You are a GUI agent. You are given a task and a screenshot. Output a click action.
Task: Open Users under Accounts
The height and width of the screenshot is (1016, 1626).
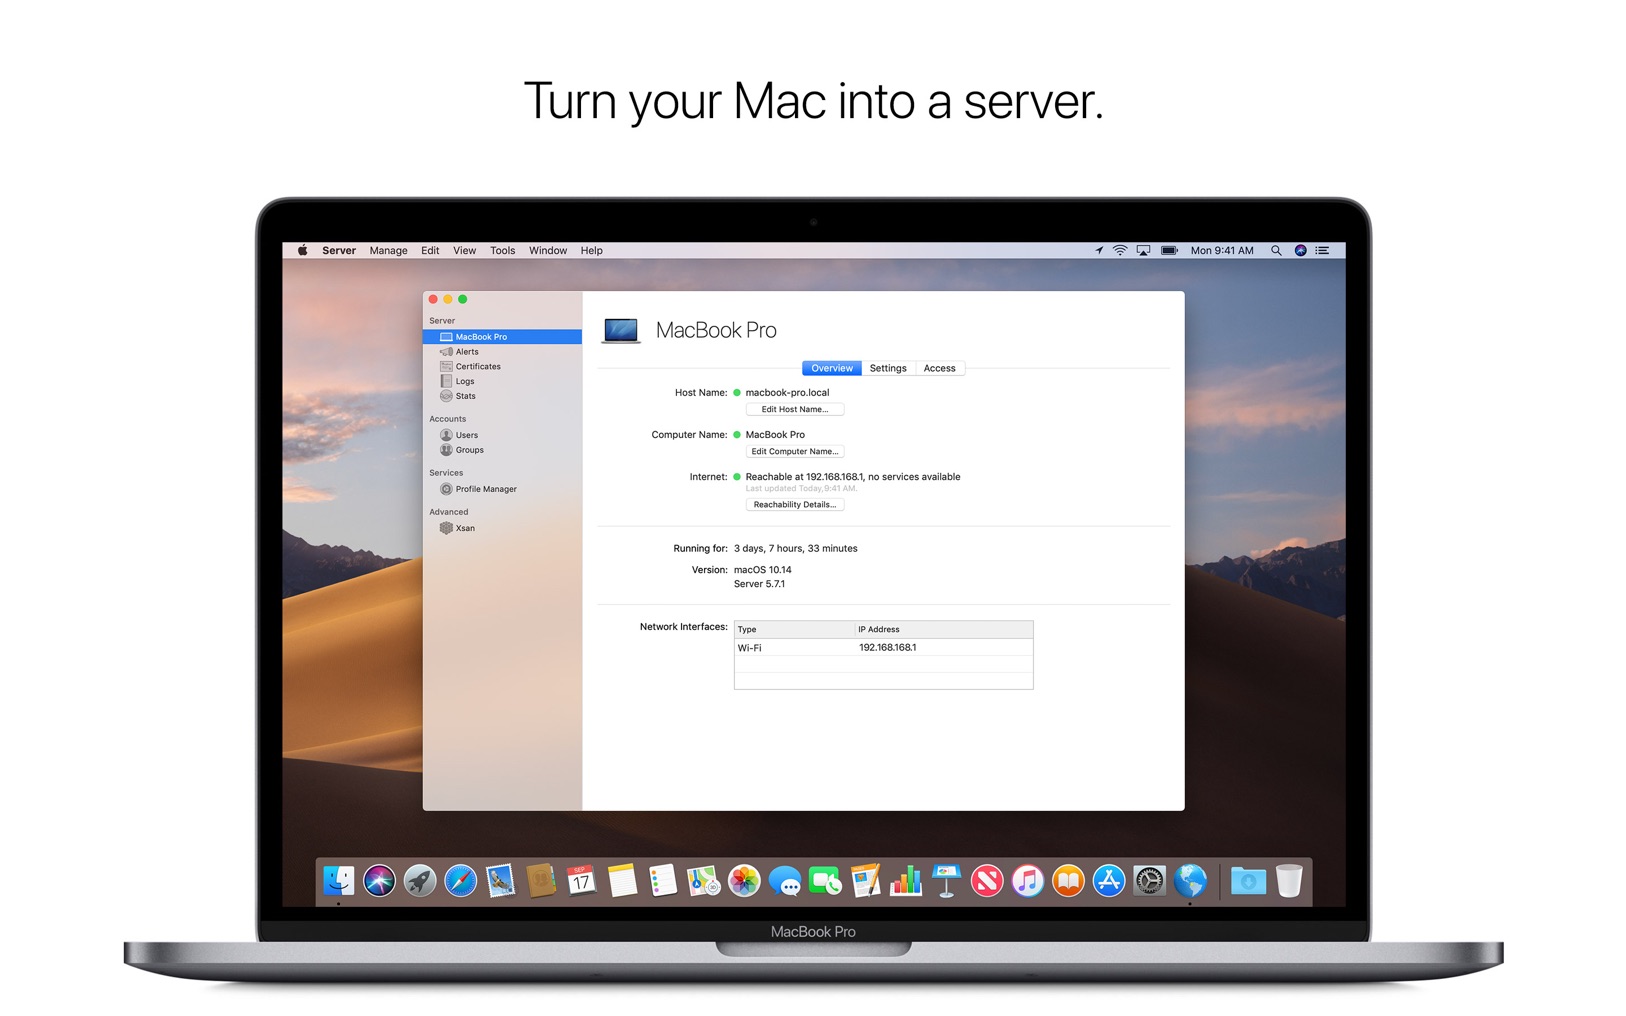[466, 435]
